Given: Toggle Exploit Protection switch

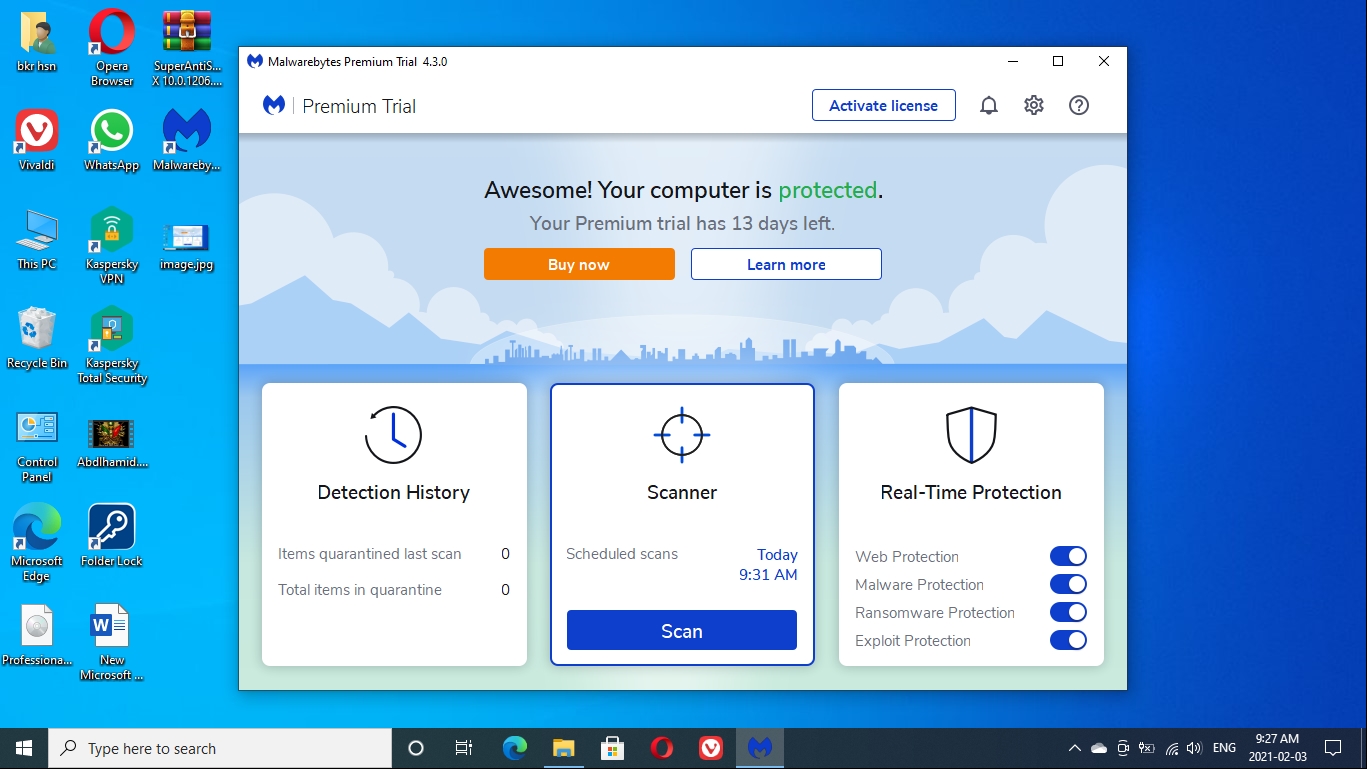Looking at the screenshot, I should [x=1068, y=640].
